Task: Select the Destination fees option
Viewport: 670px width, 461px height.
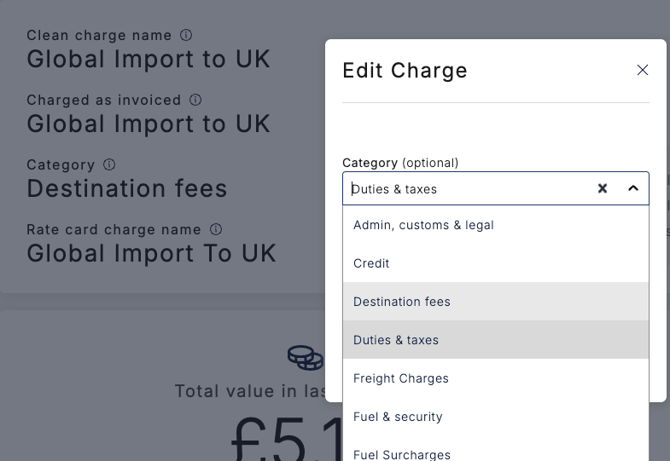Action: [x=402, y=302]
